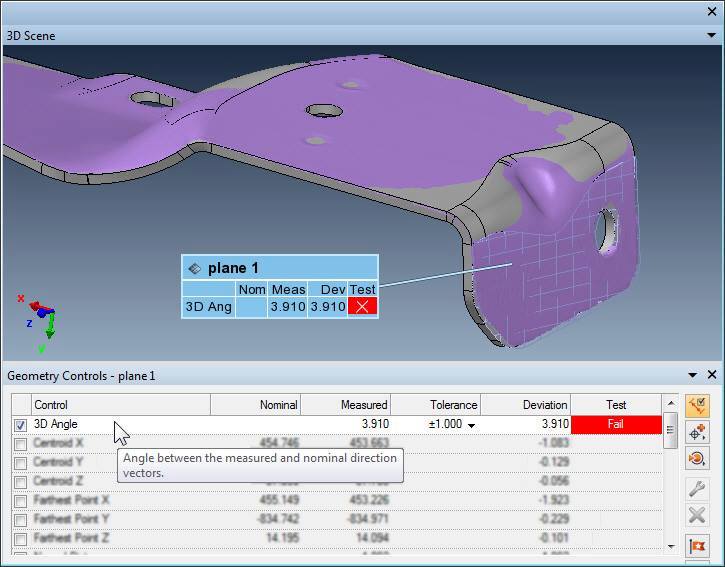725x567 pixels.
Task: Open the ±1.000 tolerance dropdown arrow
Action: tap(471, 425)
